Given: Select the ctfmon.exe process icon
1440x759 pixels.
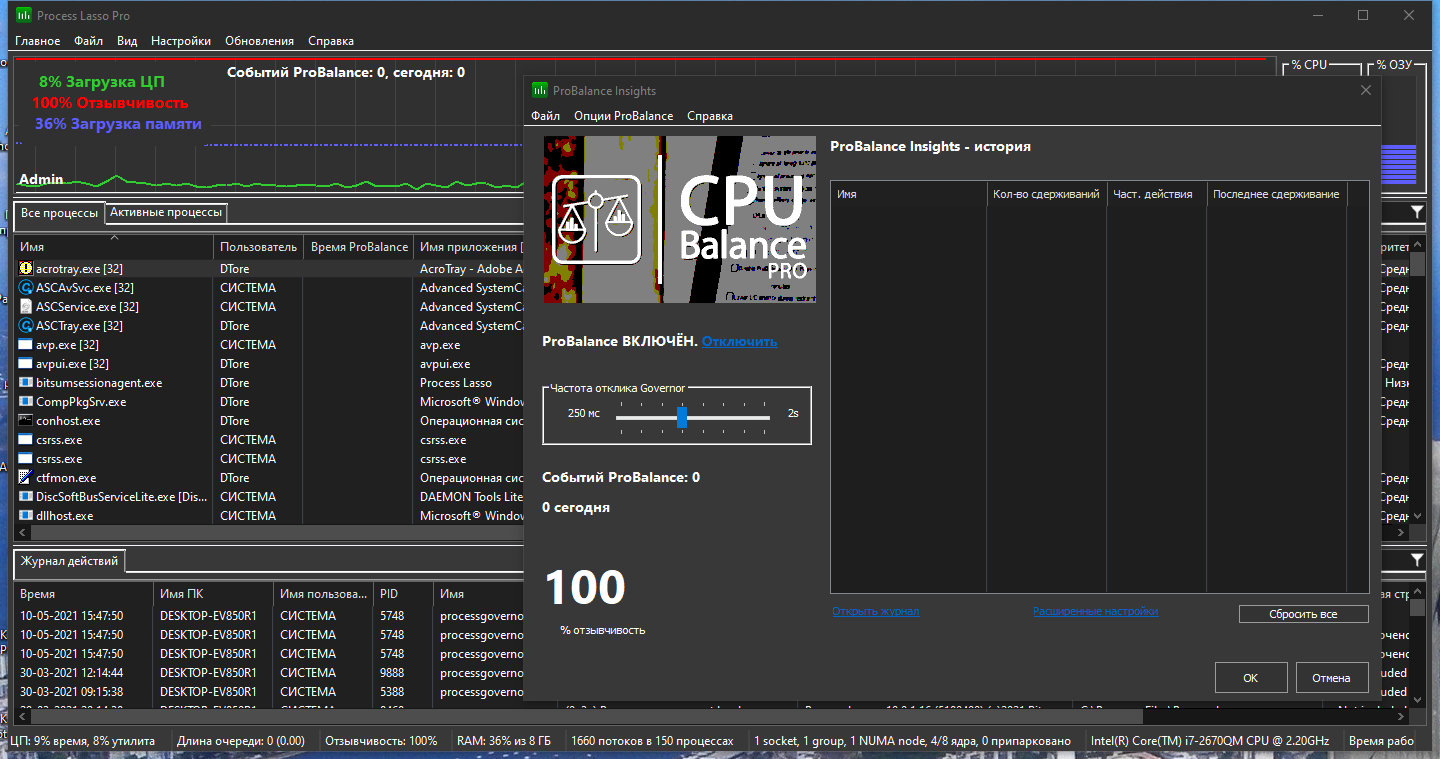Looking at the screenshot, I should pos(26,478).
